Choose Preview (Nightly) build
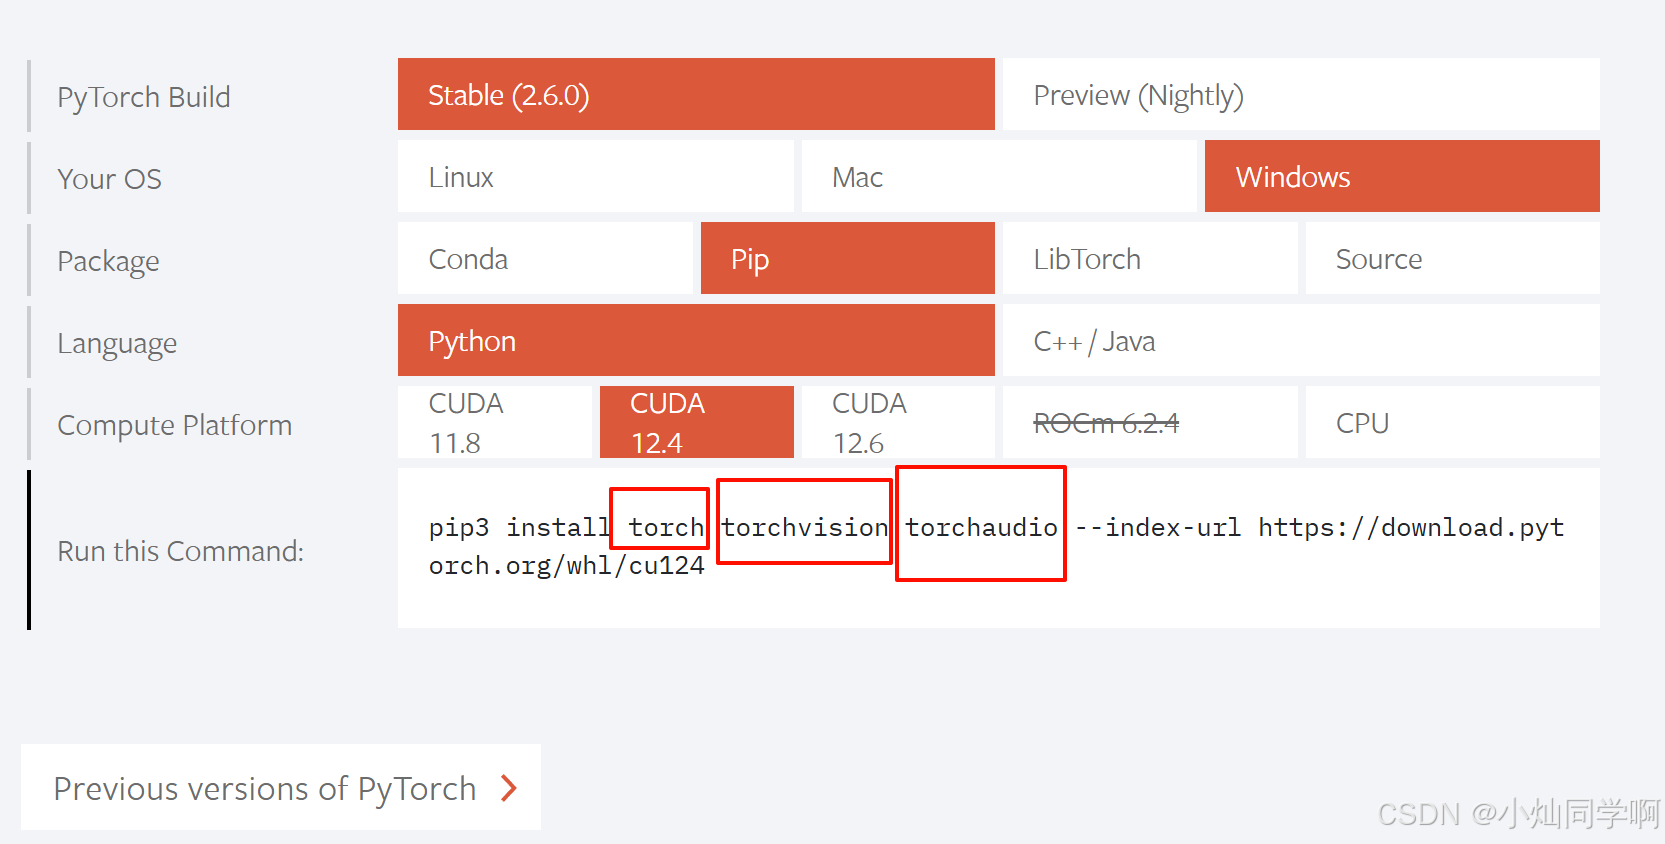Viewport: 1665px width, 844px height. (x=1301, y=94)
